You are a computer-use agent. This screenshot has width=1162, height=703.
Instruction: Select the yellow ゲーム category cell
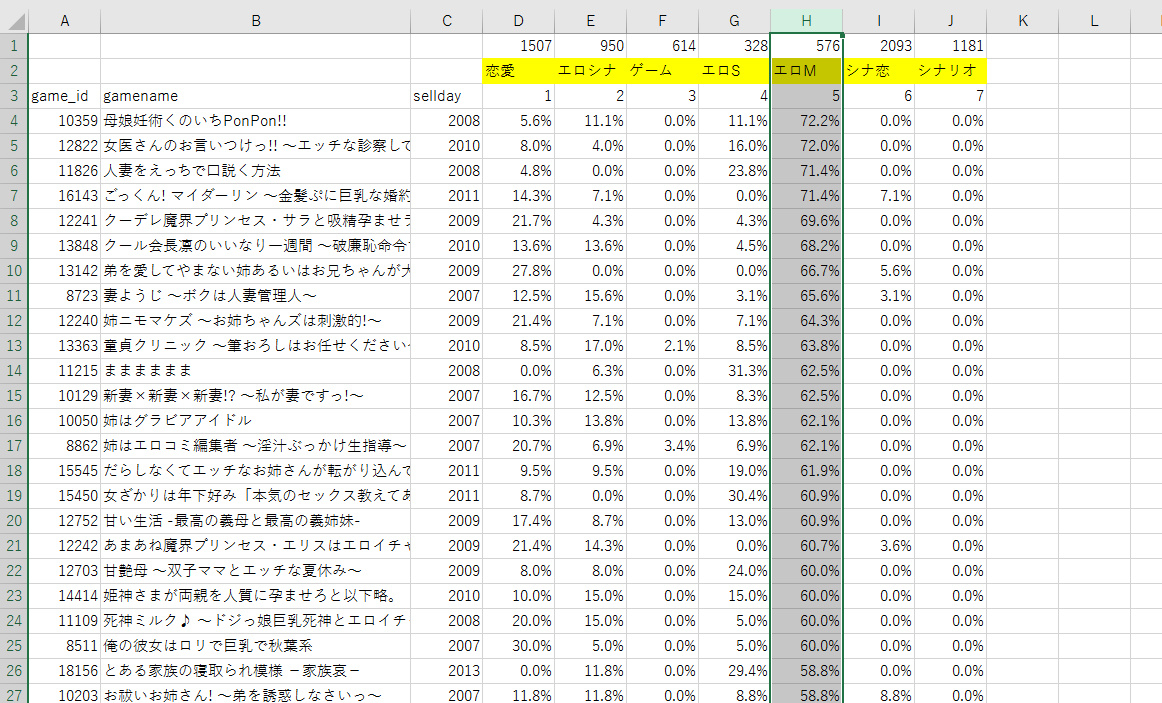[x=662, y=71]
